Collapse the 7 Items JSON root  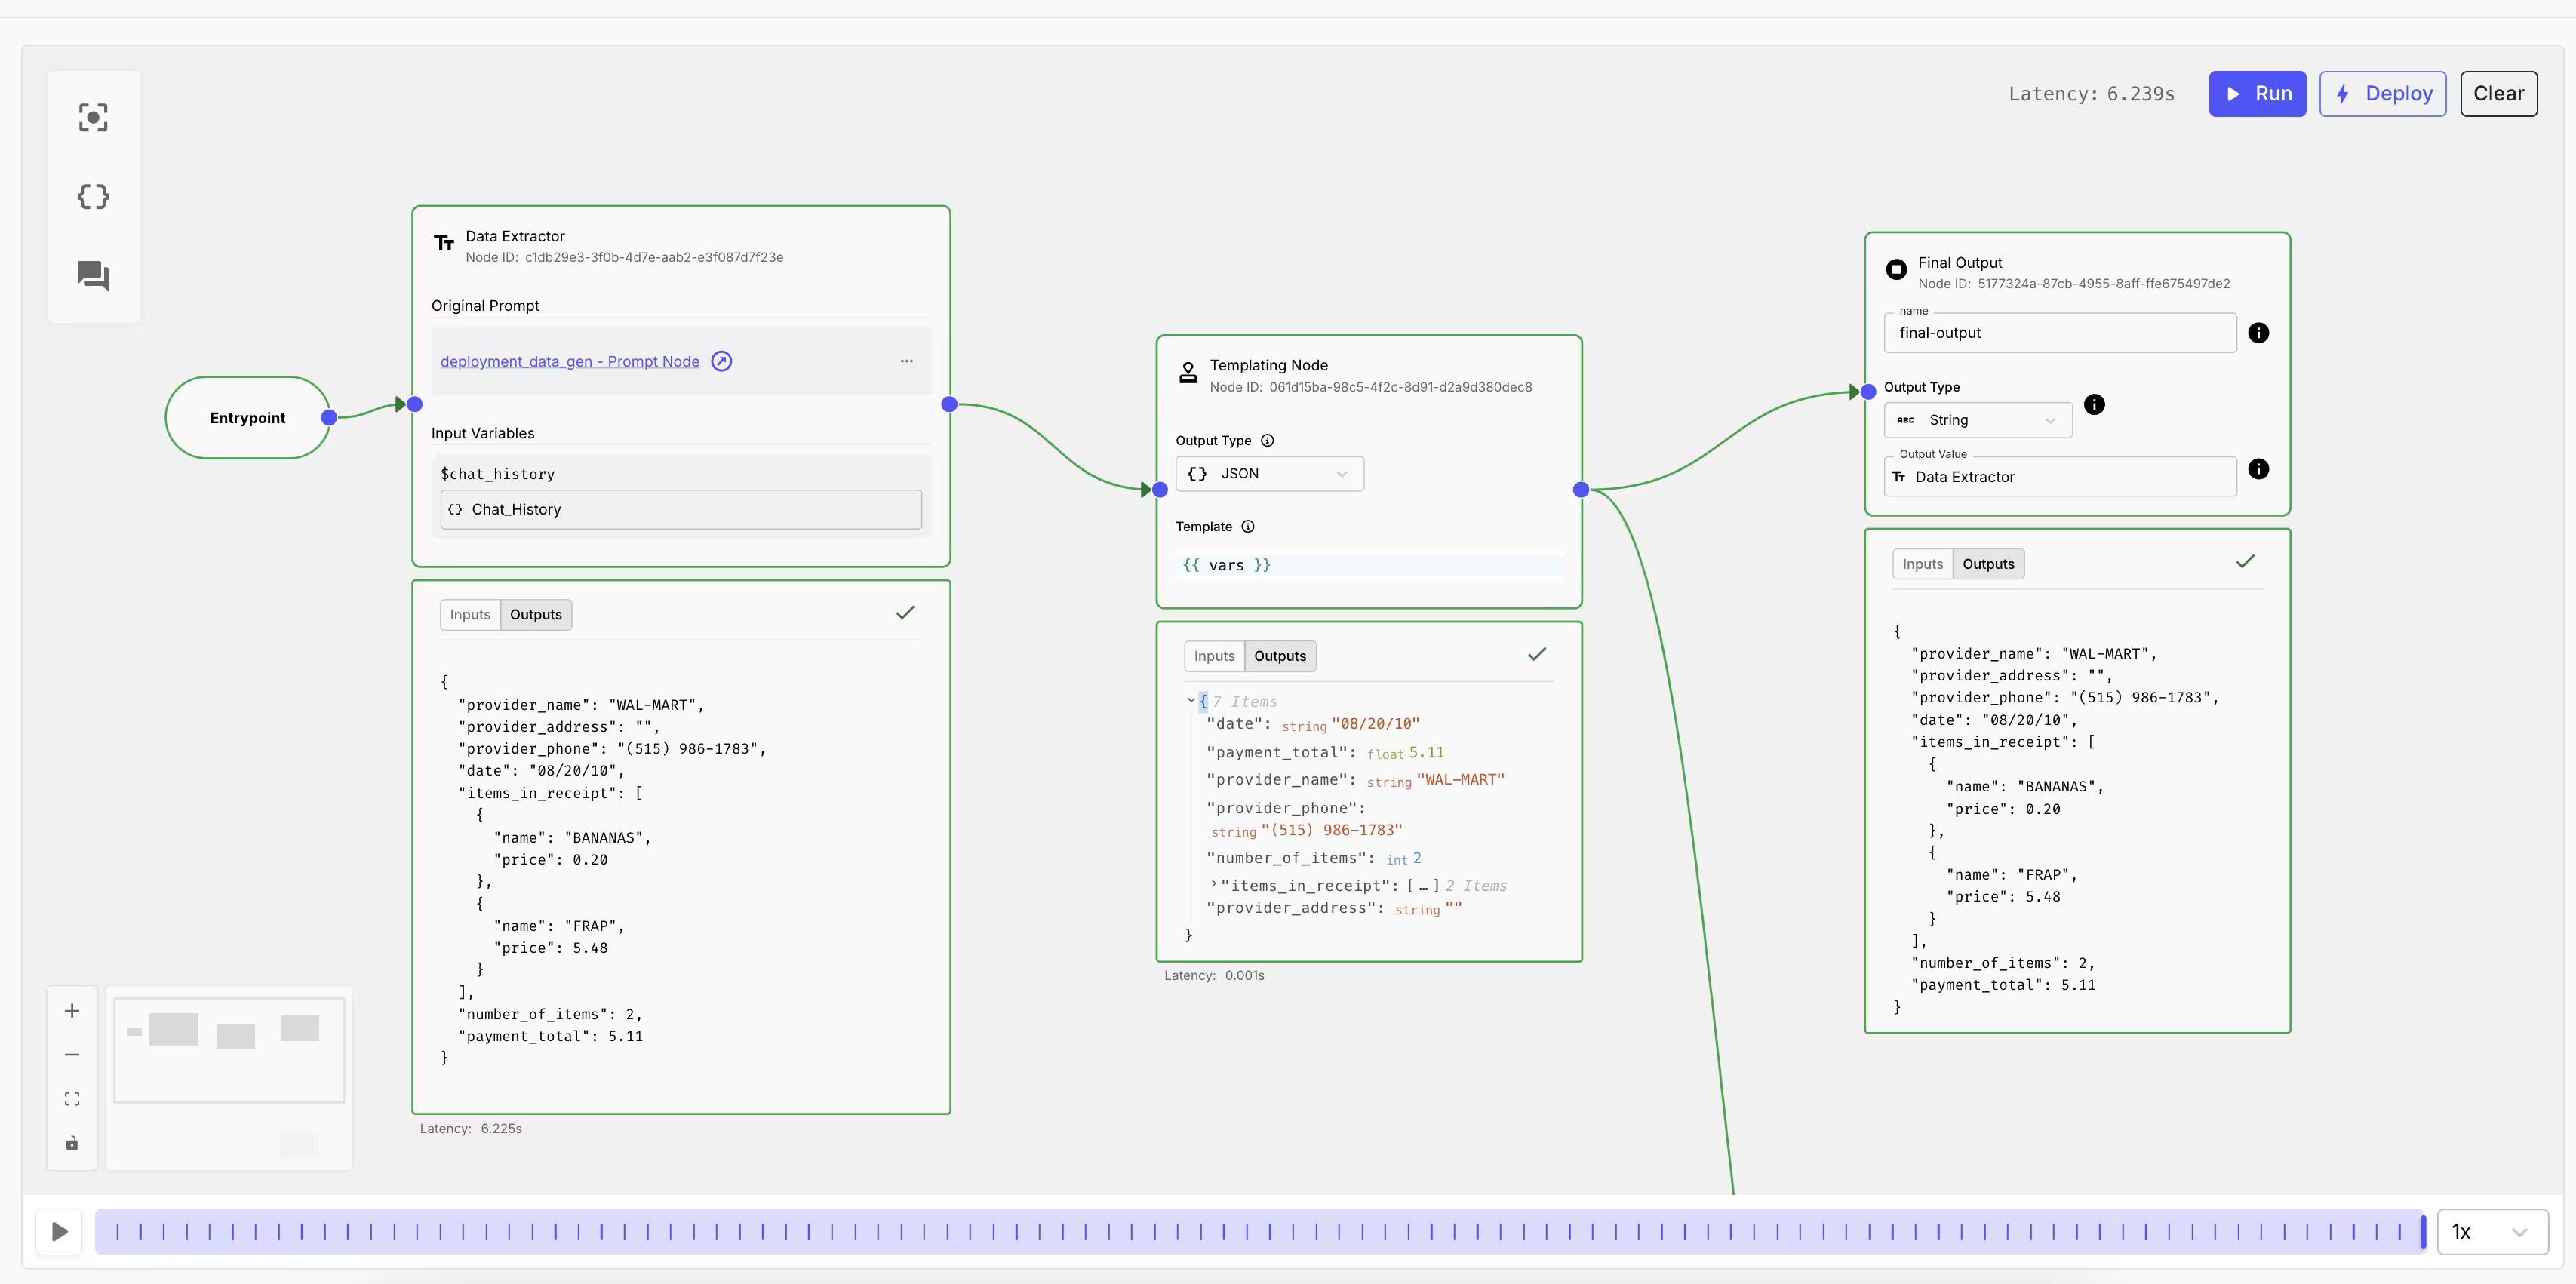[x=1191, y=701]
